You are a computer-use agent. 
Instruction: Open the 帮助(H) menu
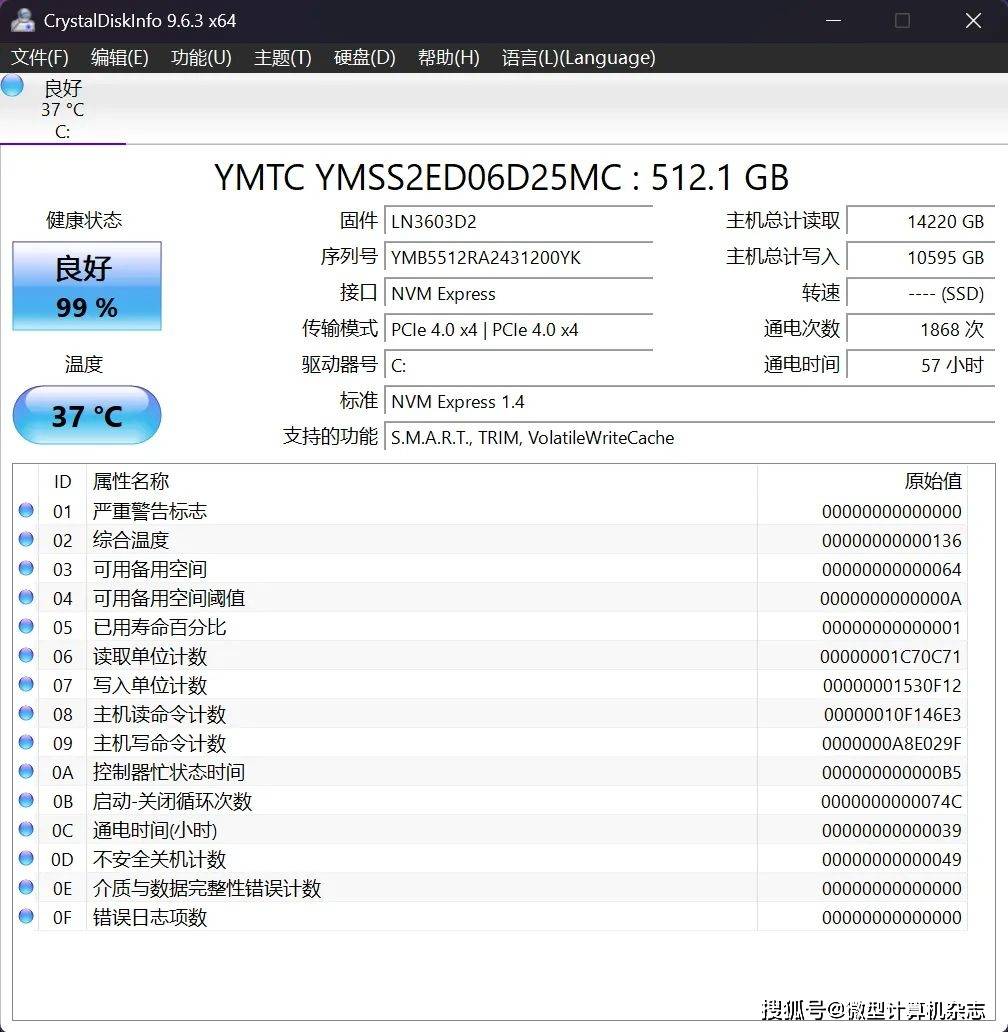[x=449, y=58]
